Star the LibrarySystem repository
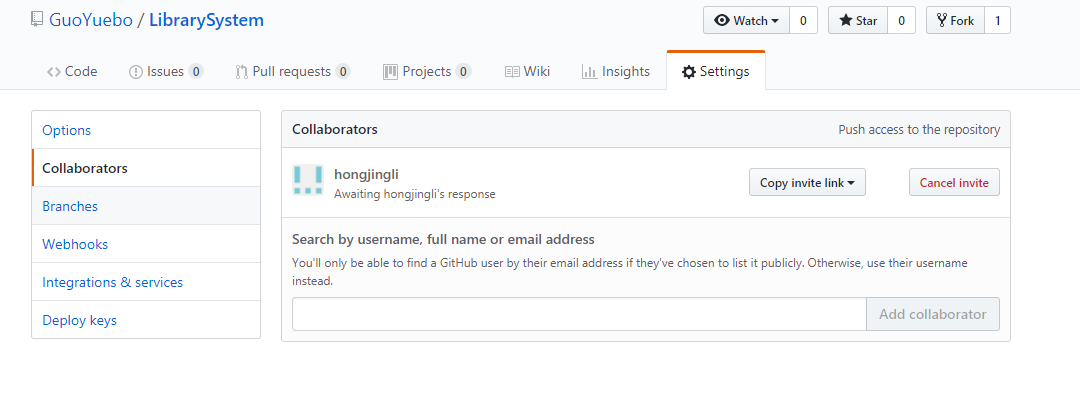Image resolution: width=1080 pixels, height=396 pixels. tap(858, 21)
